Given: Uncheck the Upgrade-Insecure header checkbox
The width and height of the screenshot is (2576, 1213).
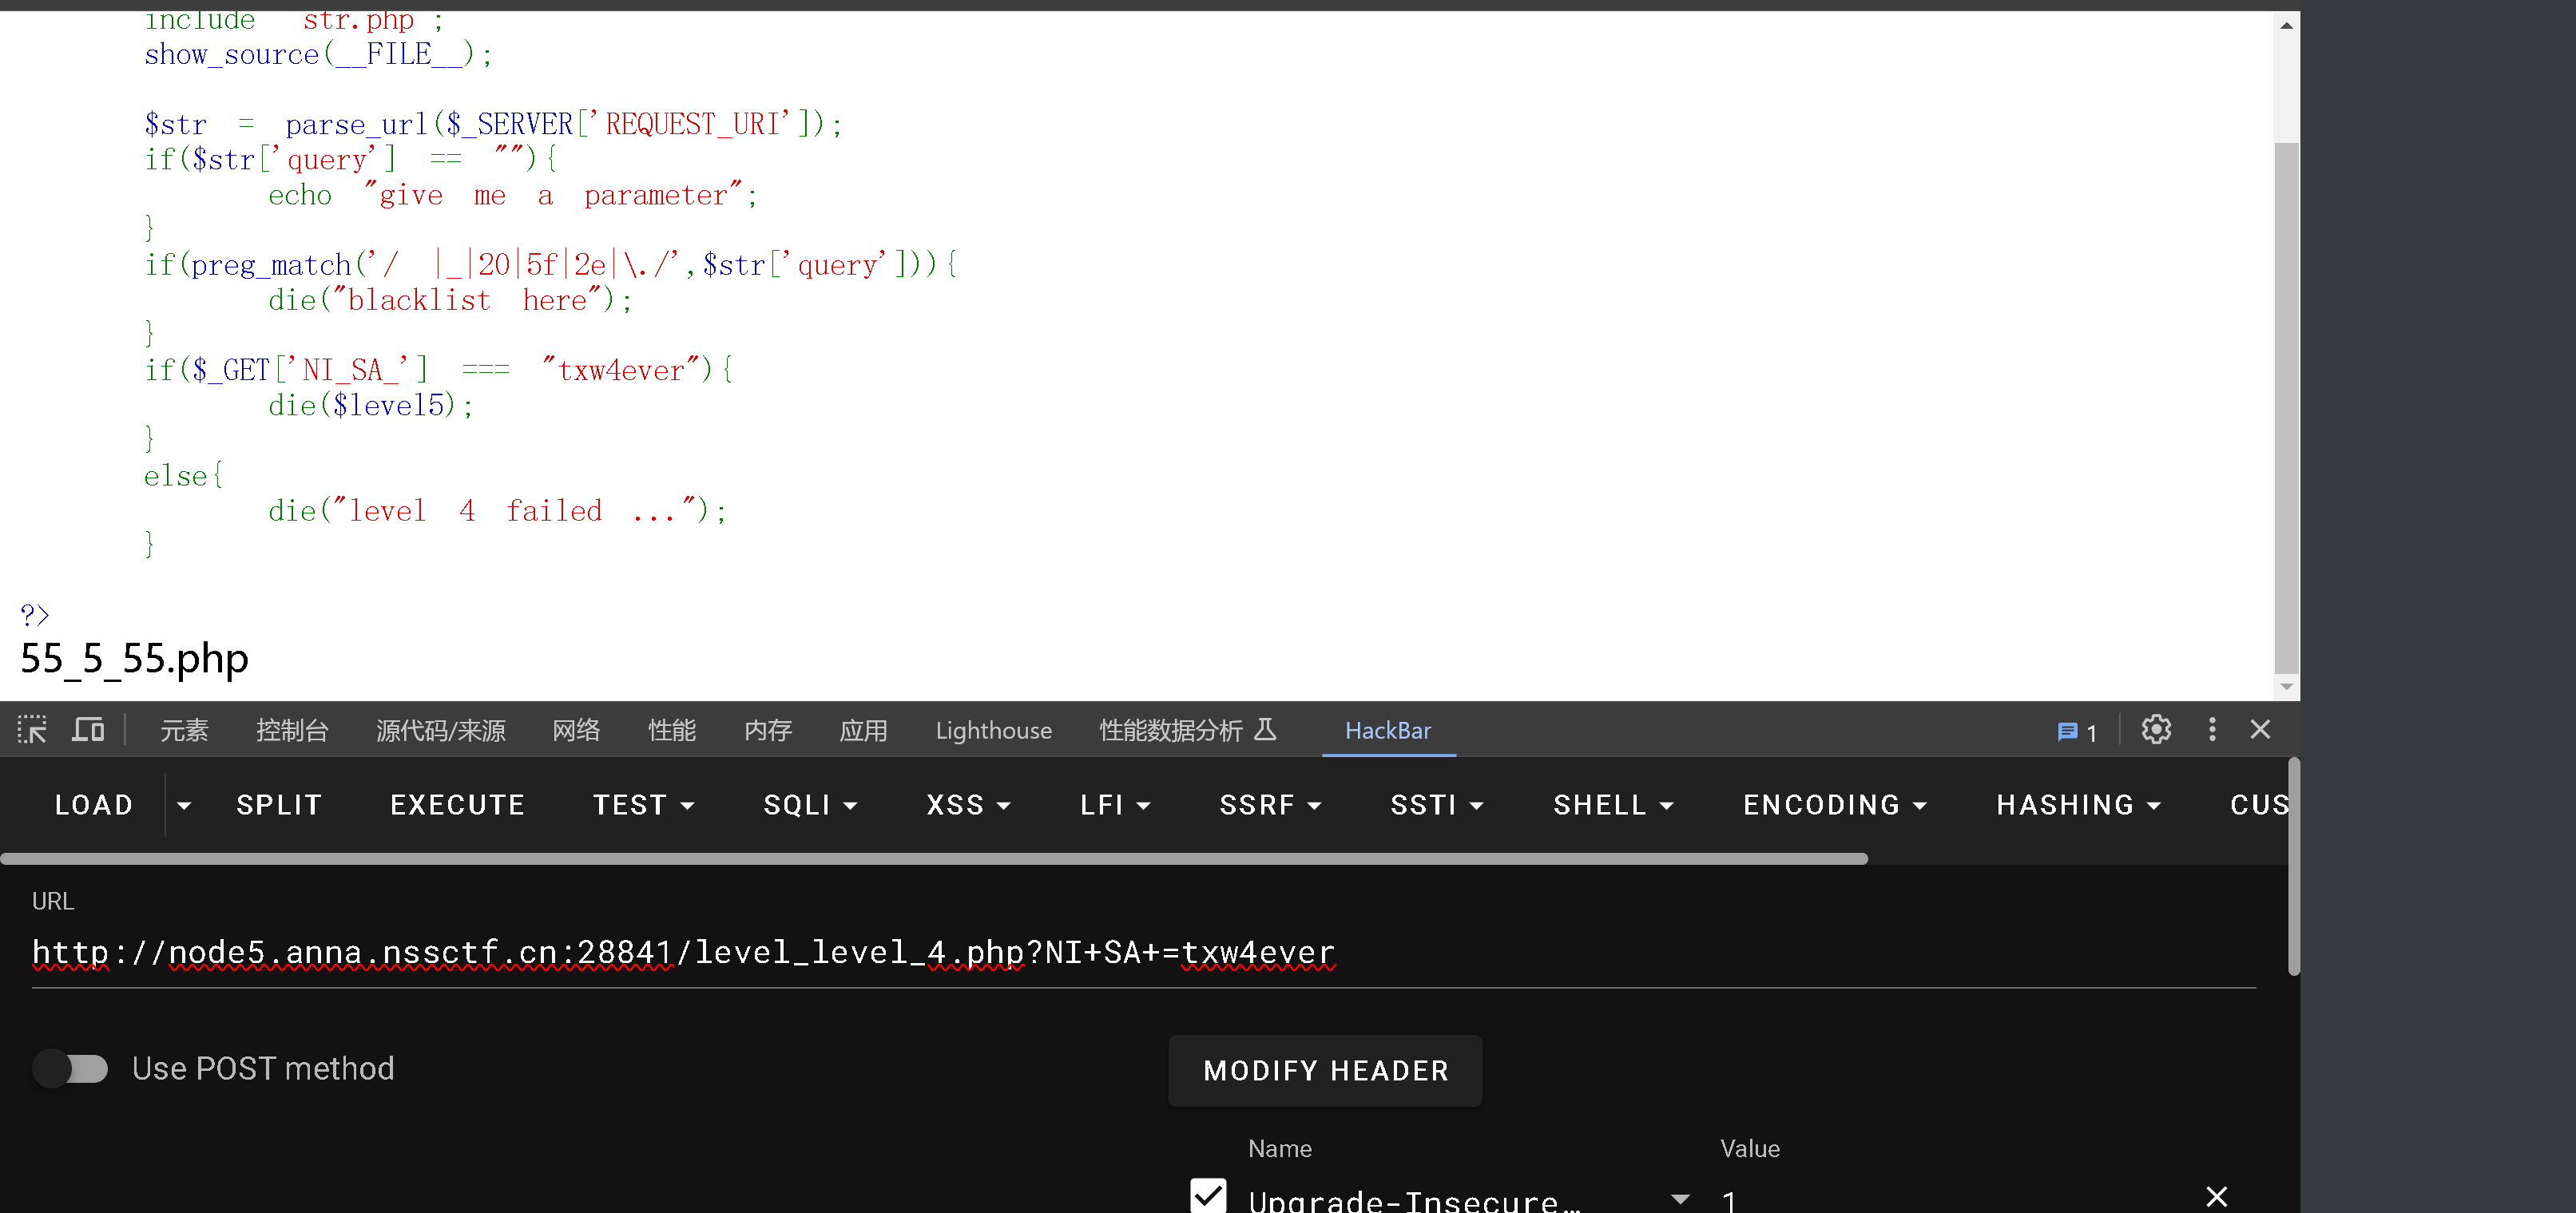Looking at the screenshot, I should tap(1208, 1196).
